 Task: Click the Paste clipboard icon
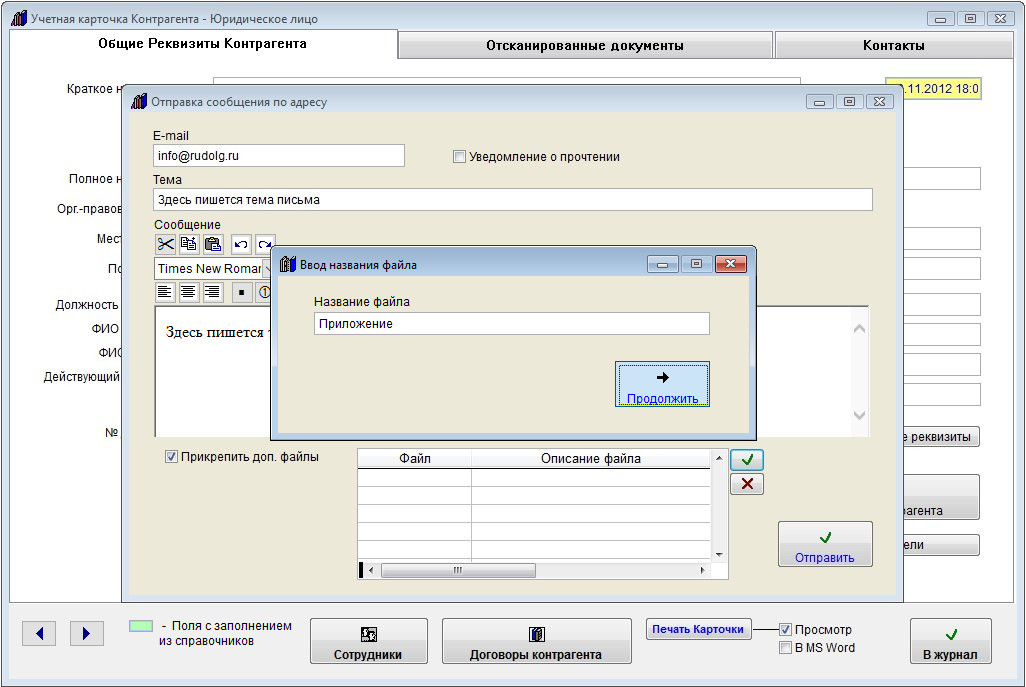pos(213,244)
